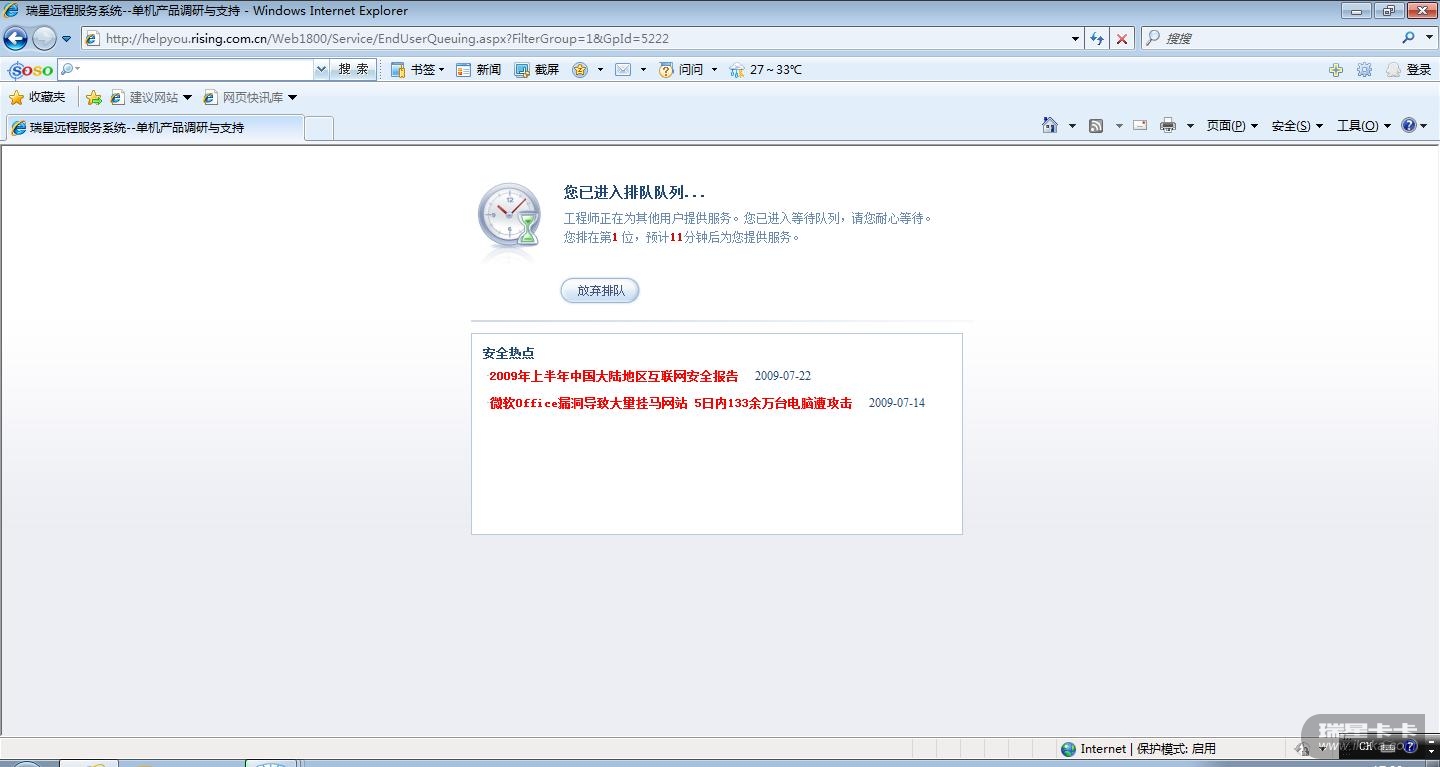Expand the dropdown beside the star badge
1440x767 pixels.
(600, 70)
